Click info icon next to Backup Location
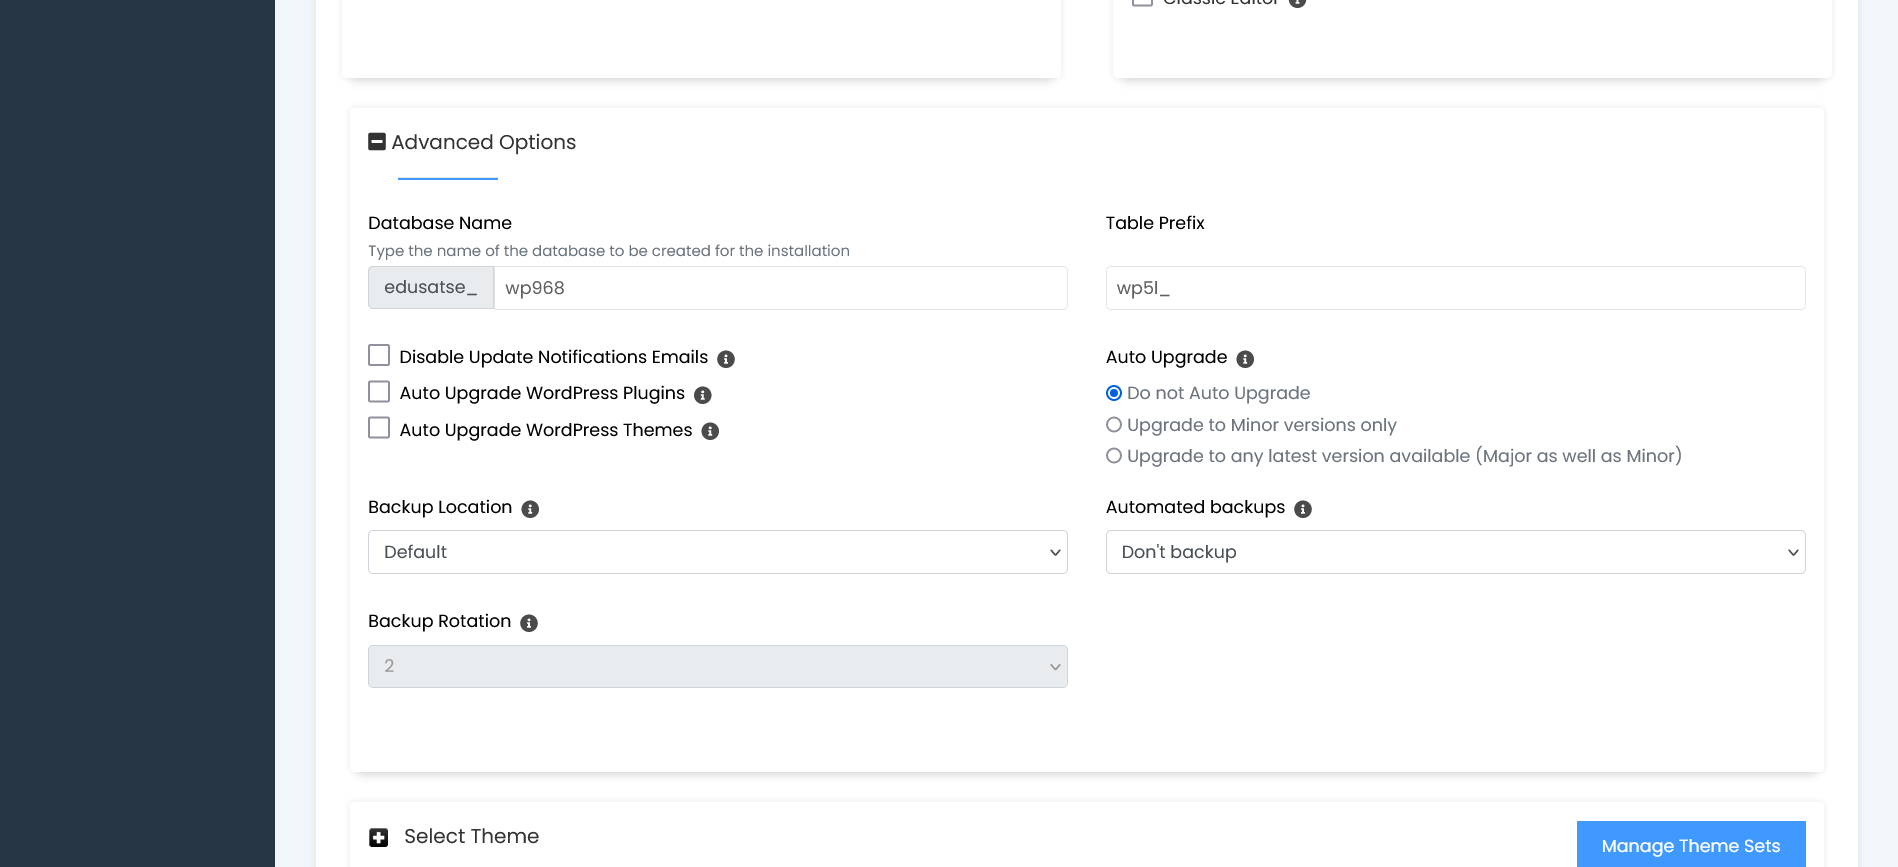This screenshot has width=1898, height=867. coord(530,509)
